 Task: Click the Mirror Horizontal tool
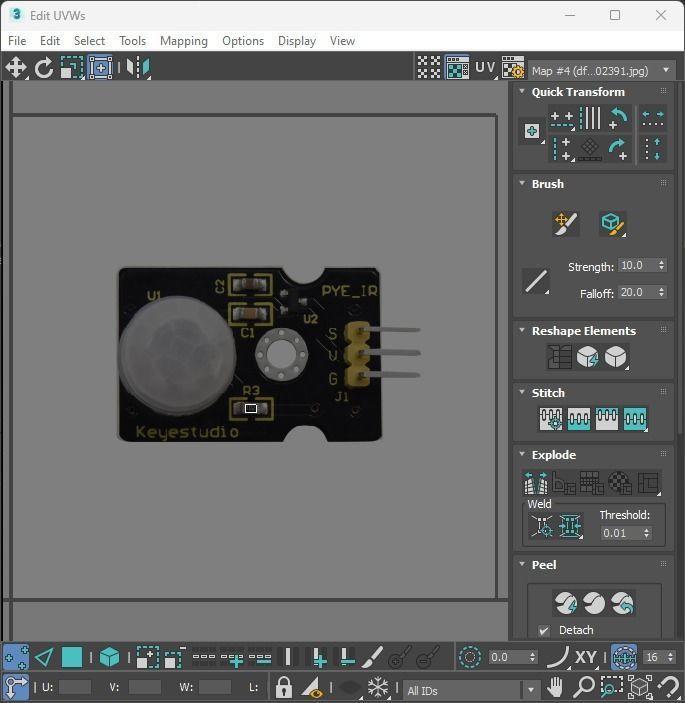138,68
